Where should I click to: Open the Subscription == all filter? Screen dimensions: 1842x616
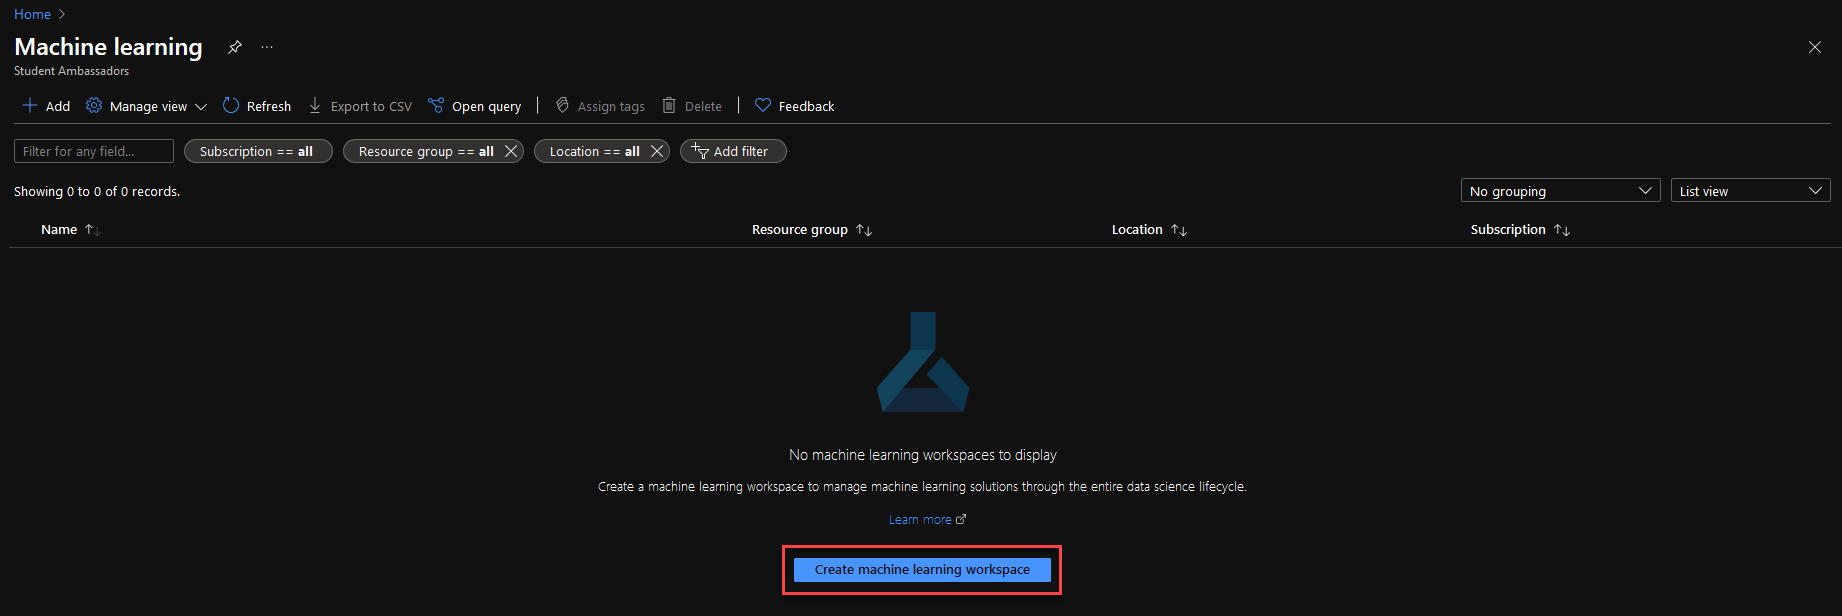click(258, 151)
